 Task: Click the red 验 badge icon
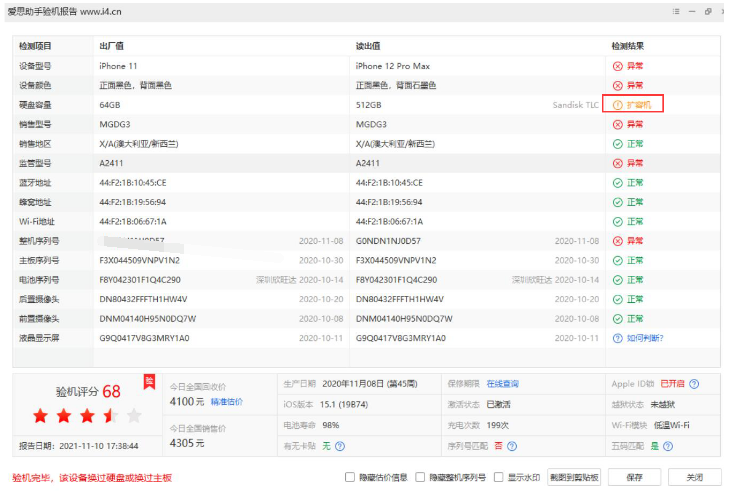pyautogui.click(x=149, y=382)
